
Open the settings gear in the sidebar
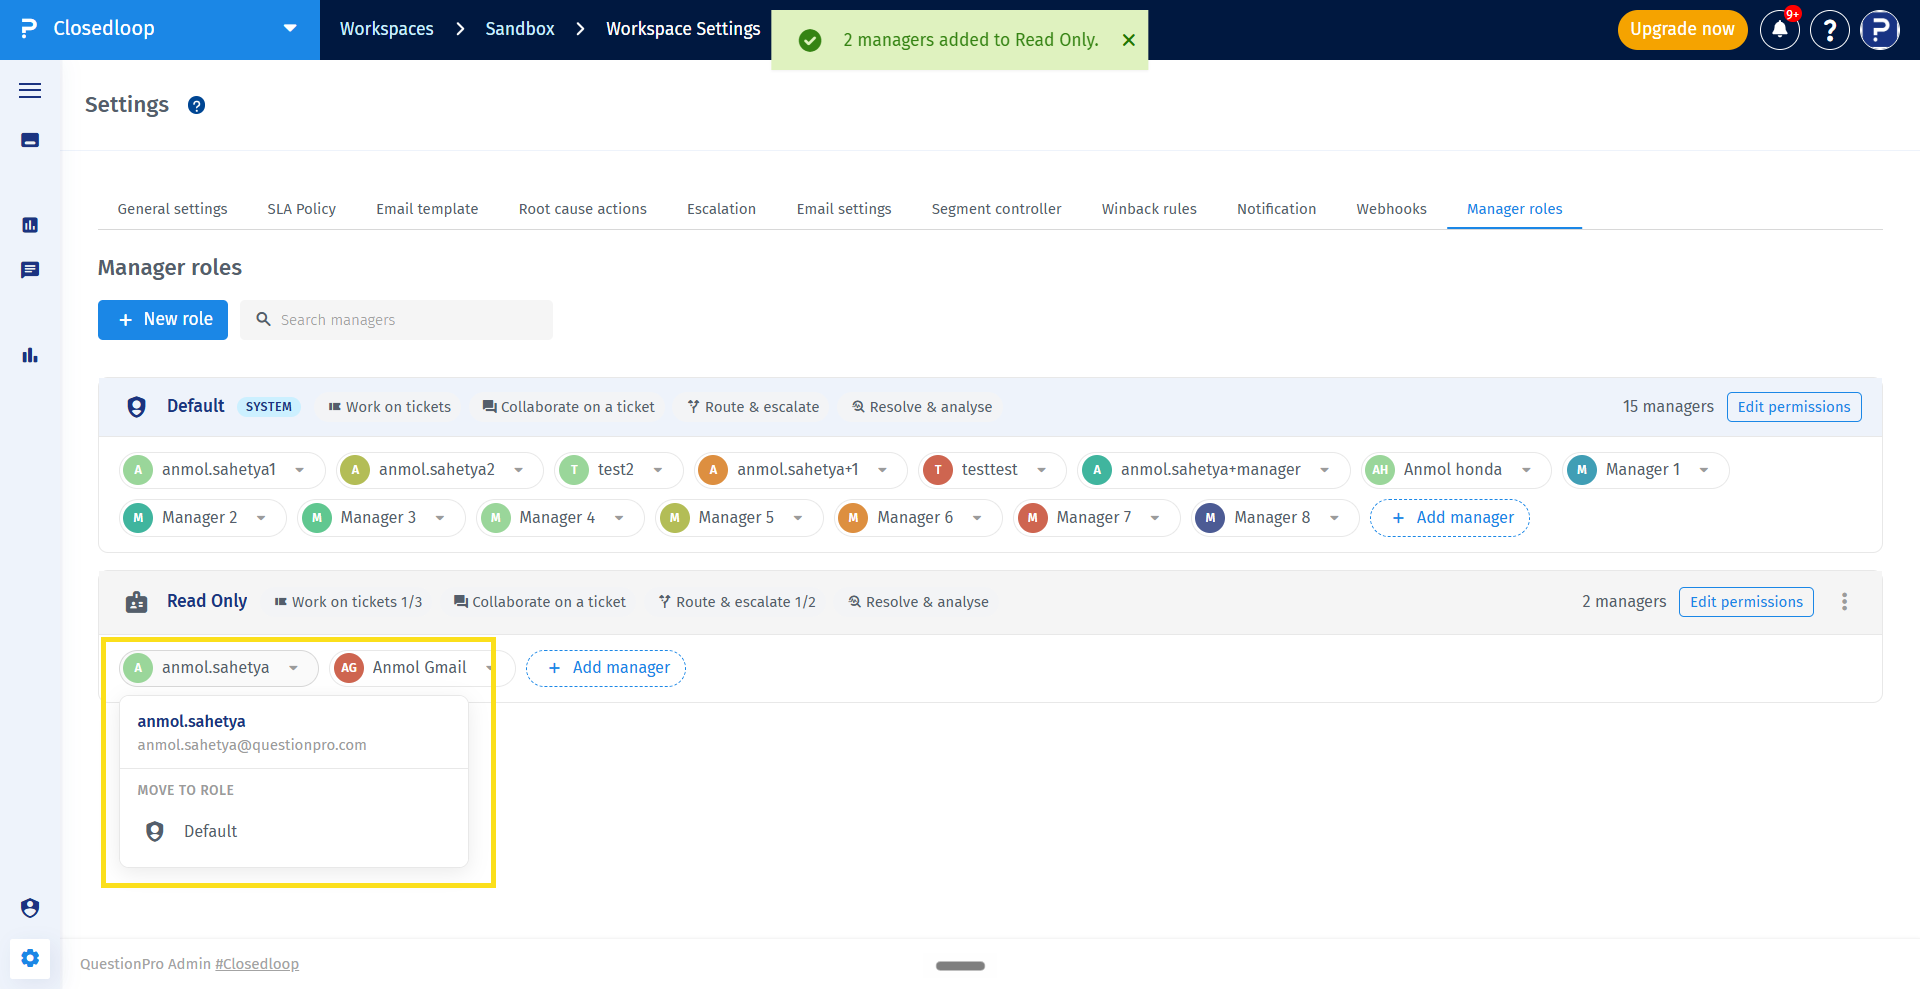(30, 958)
